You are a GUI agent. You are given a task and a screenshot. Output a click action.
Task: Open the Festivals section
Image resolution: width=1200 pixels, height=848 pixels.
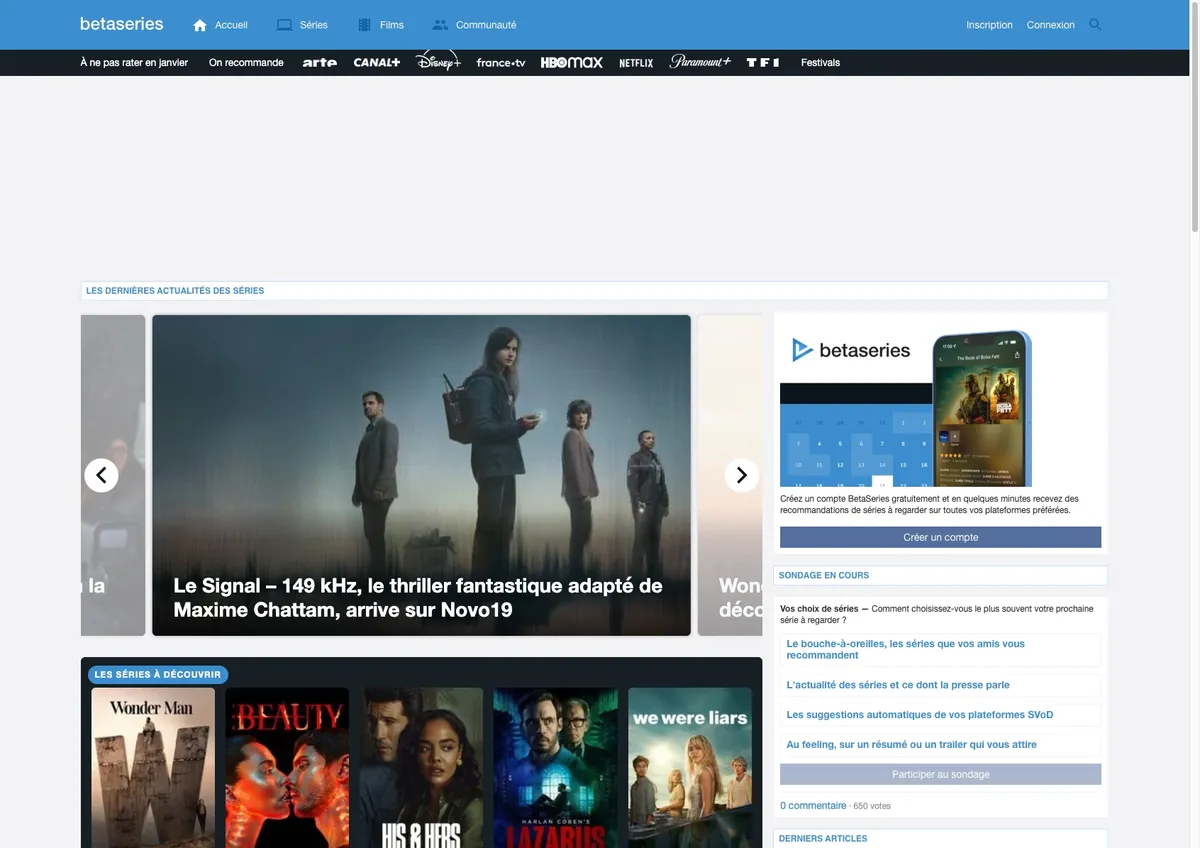click(x=820, y=62)
